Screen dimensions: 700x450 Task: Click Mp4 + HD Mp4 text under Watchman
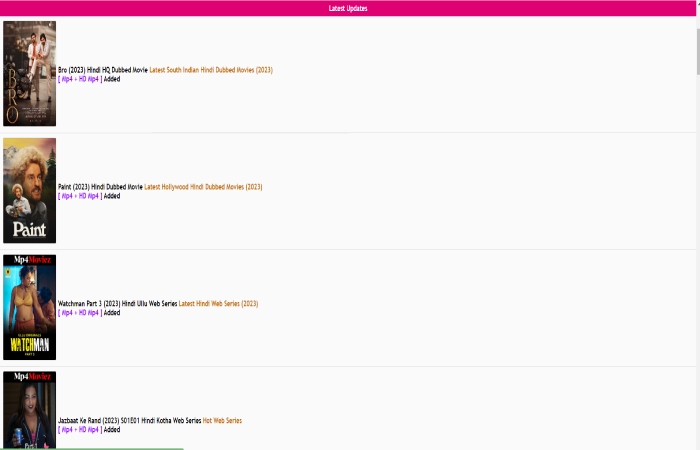80,313
